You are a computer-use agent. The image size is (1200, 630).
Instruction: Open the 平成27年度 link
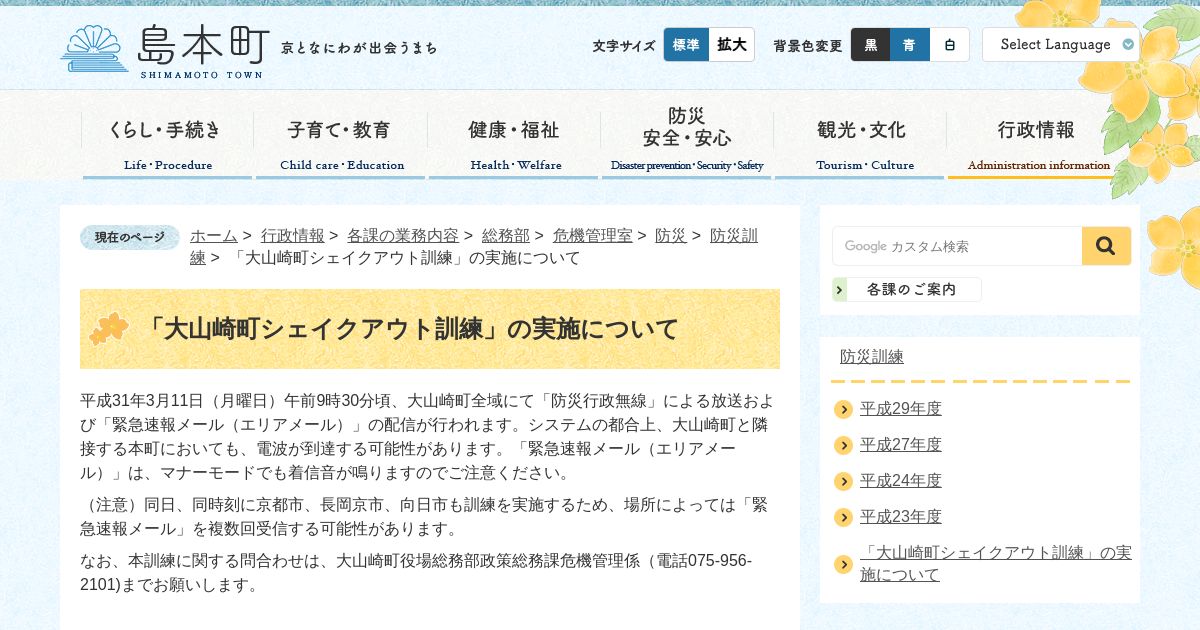coord(901,445)
